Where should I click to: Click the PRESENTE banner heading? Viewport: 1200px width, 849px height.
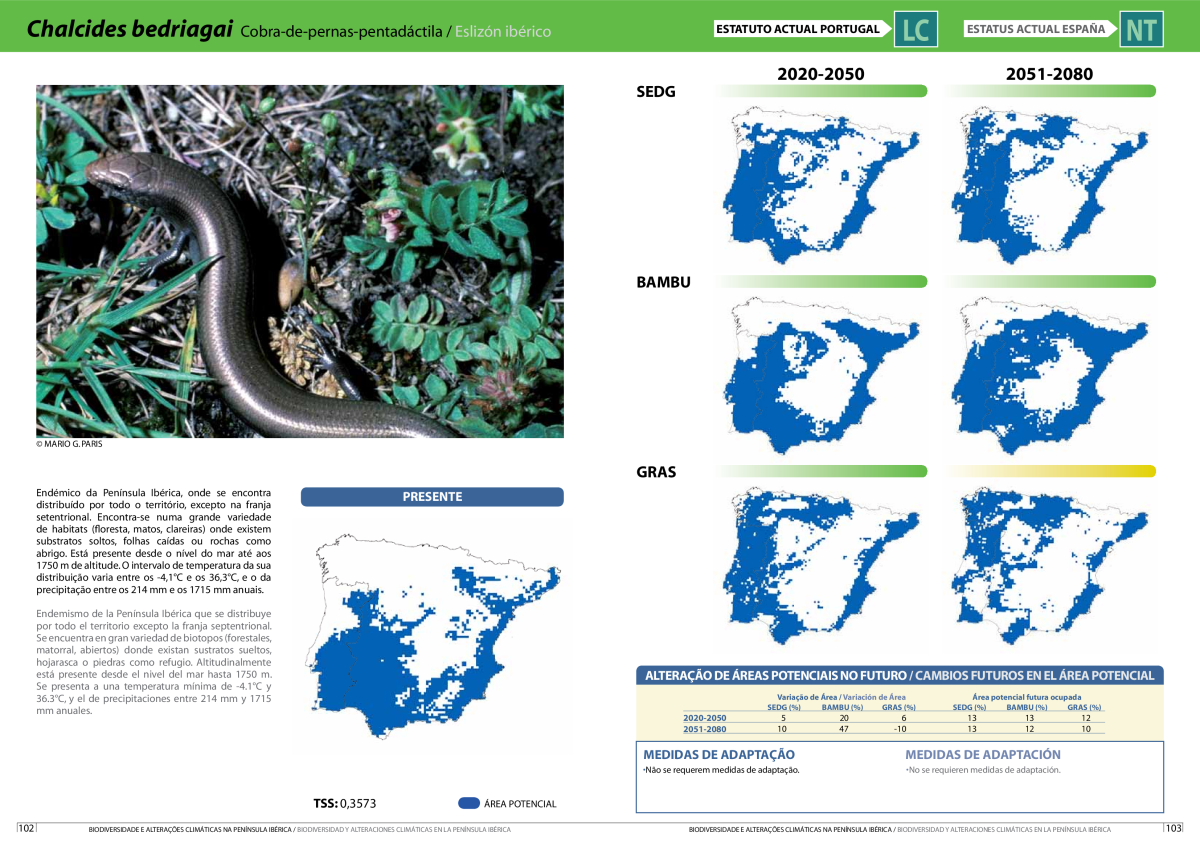(x=432, y=497)
